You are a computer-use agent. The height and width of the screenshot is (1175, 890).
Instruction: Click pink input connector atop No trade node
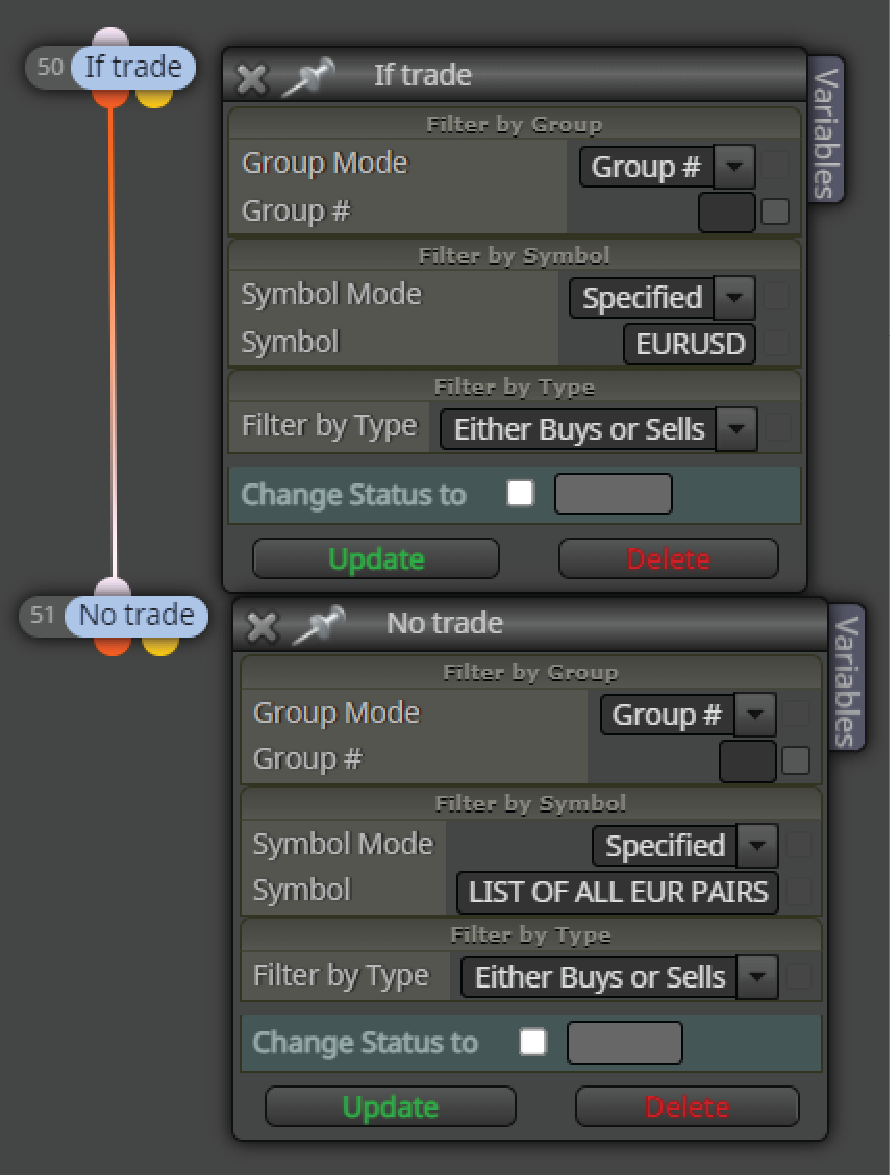[x=113, y=588]
